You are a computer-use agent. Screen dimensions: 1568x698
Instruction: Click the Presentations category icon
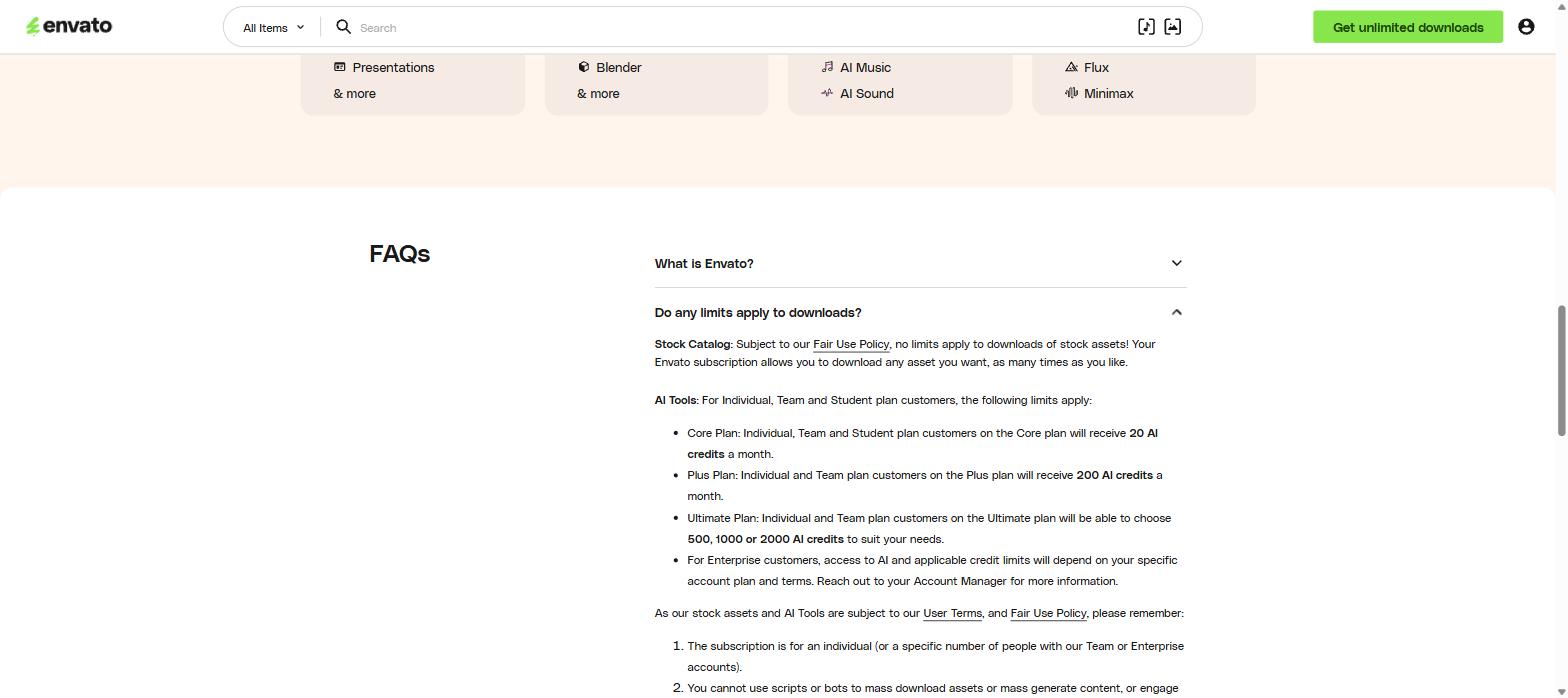click(x=340, y=67)
